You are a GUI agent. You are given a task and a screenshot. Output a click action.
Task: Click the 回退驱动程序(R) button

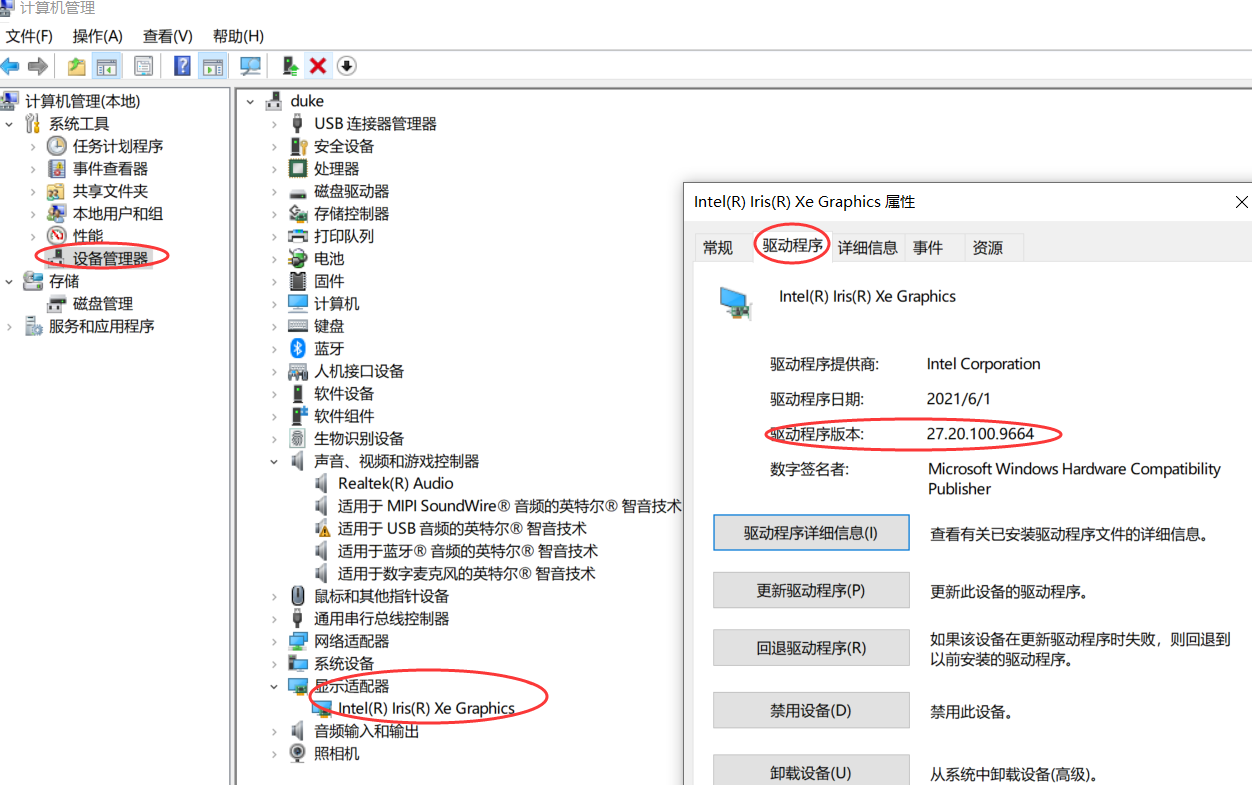(x=811, y=648)
